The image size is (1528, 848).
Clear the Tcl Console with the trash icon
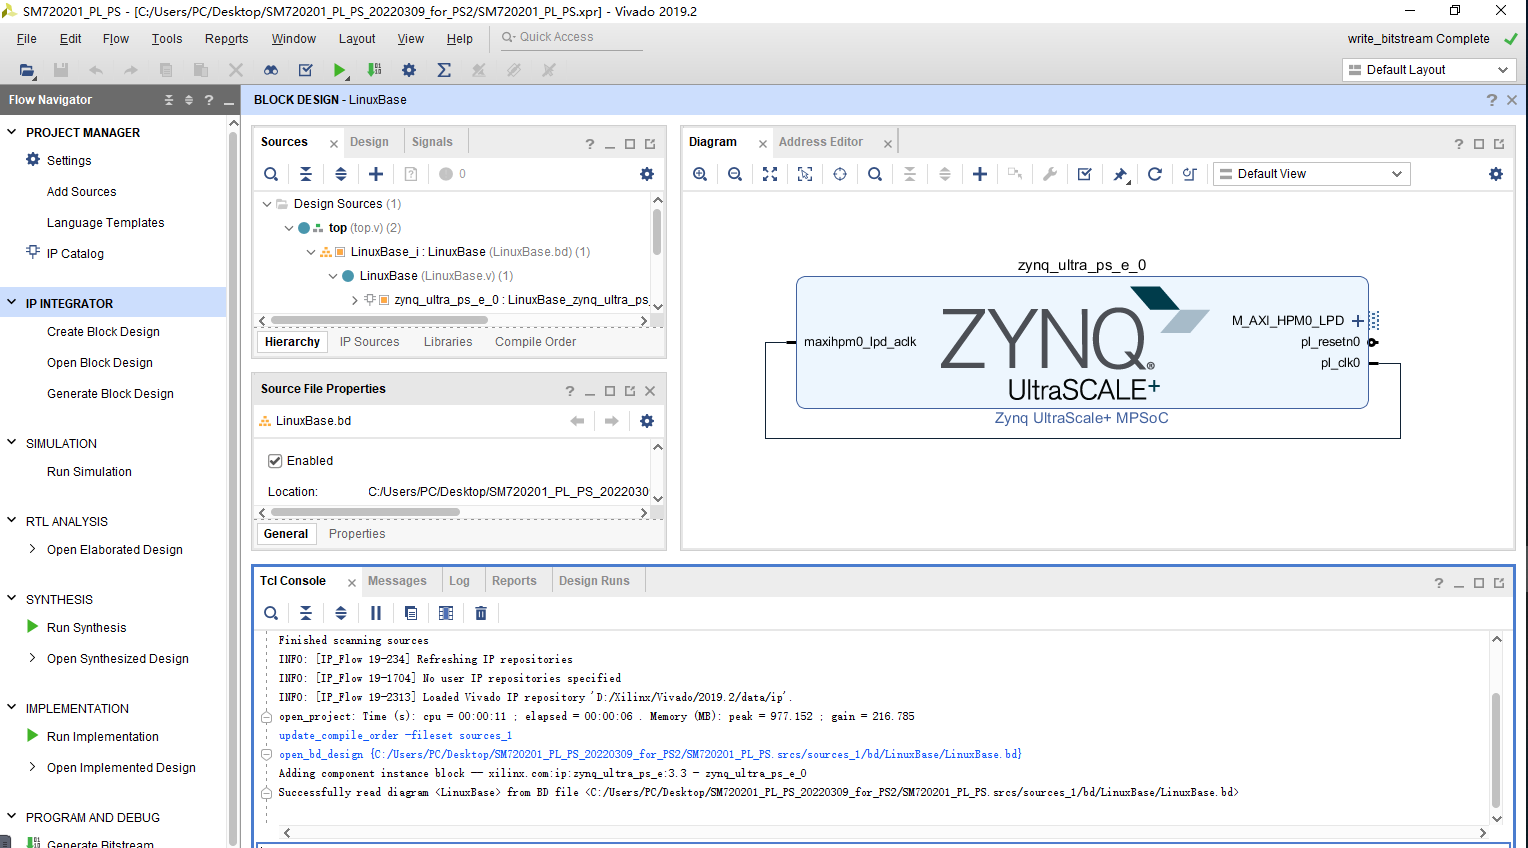[481, 612]
